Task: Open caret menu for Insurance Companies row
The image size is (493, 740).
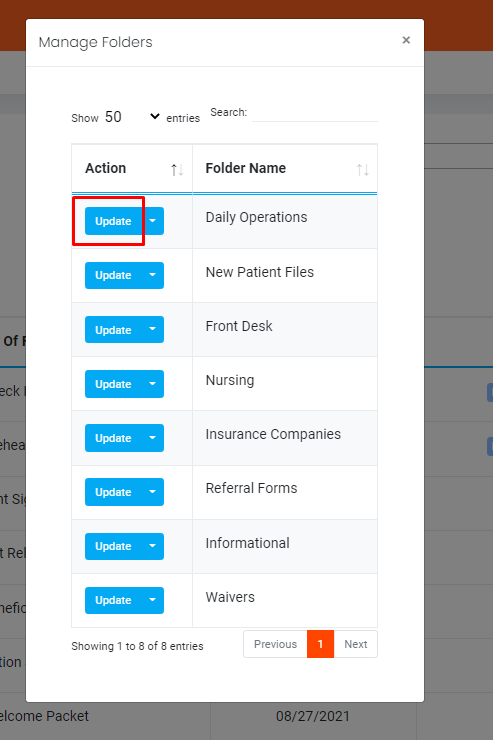Action: point(153,437)
